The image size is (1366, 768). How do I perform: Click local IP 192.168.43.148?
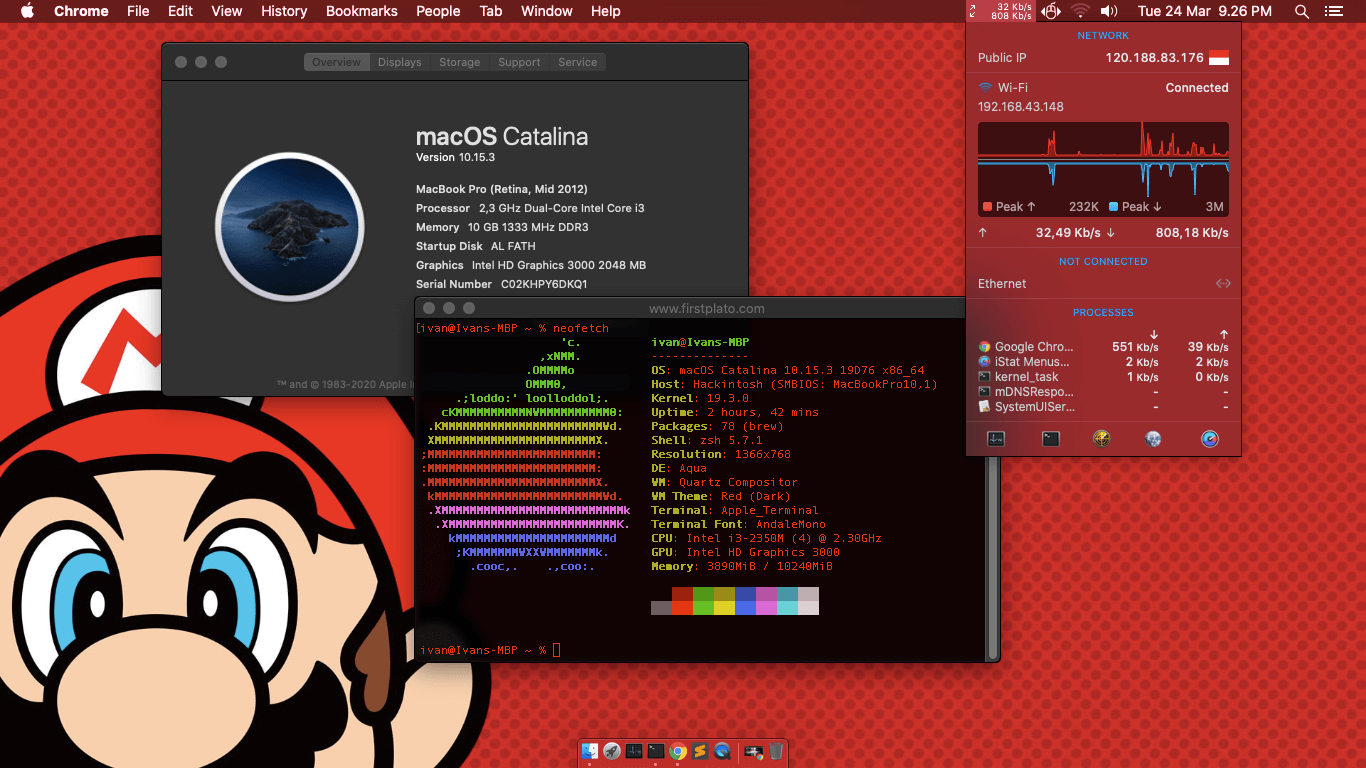1021,107
